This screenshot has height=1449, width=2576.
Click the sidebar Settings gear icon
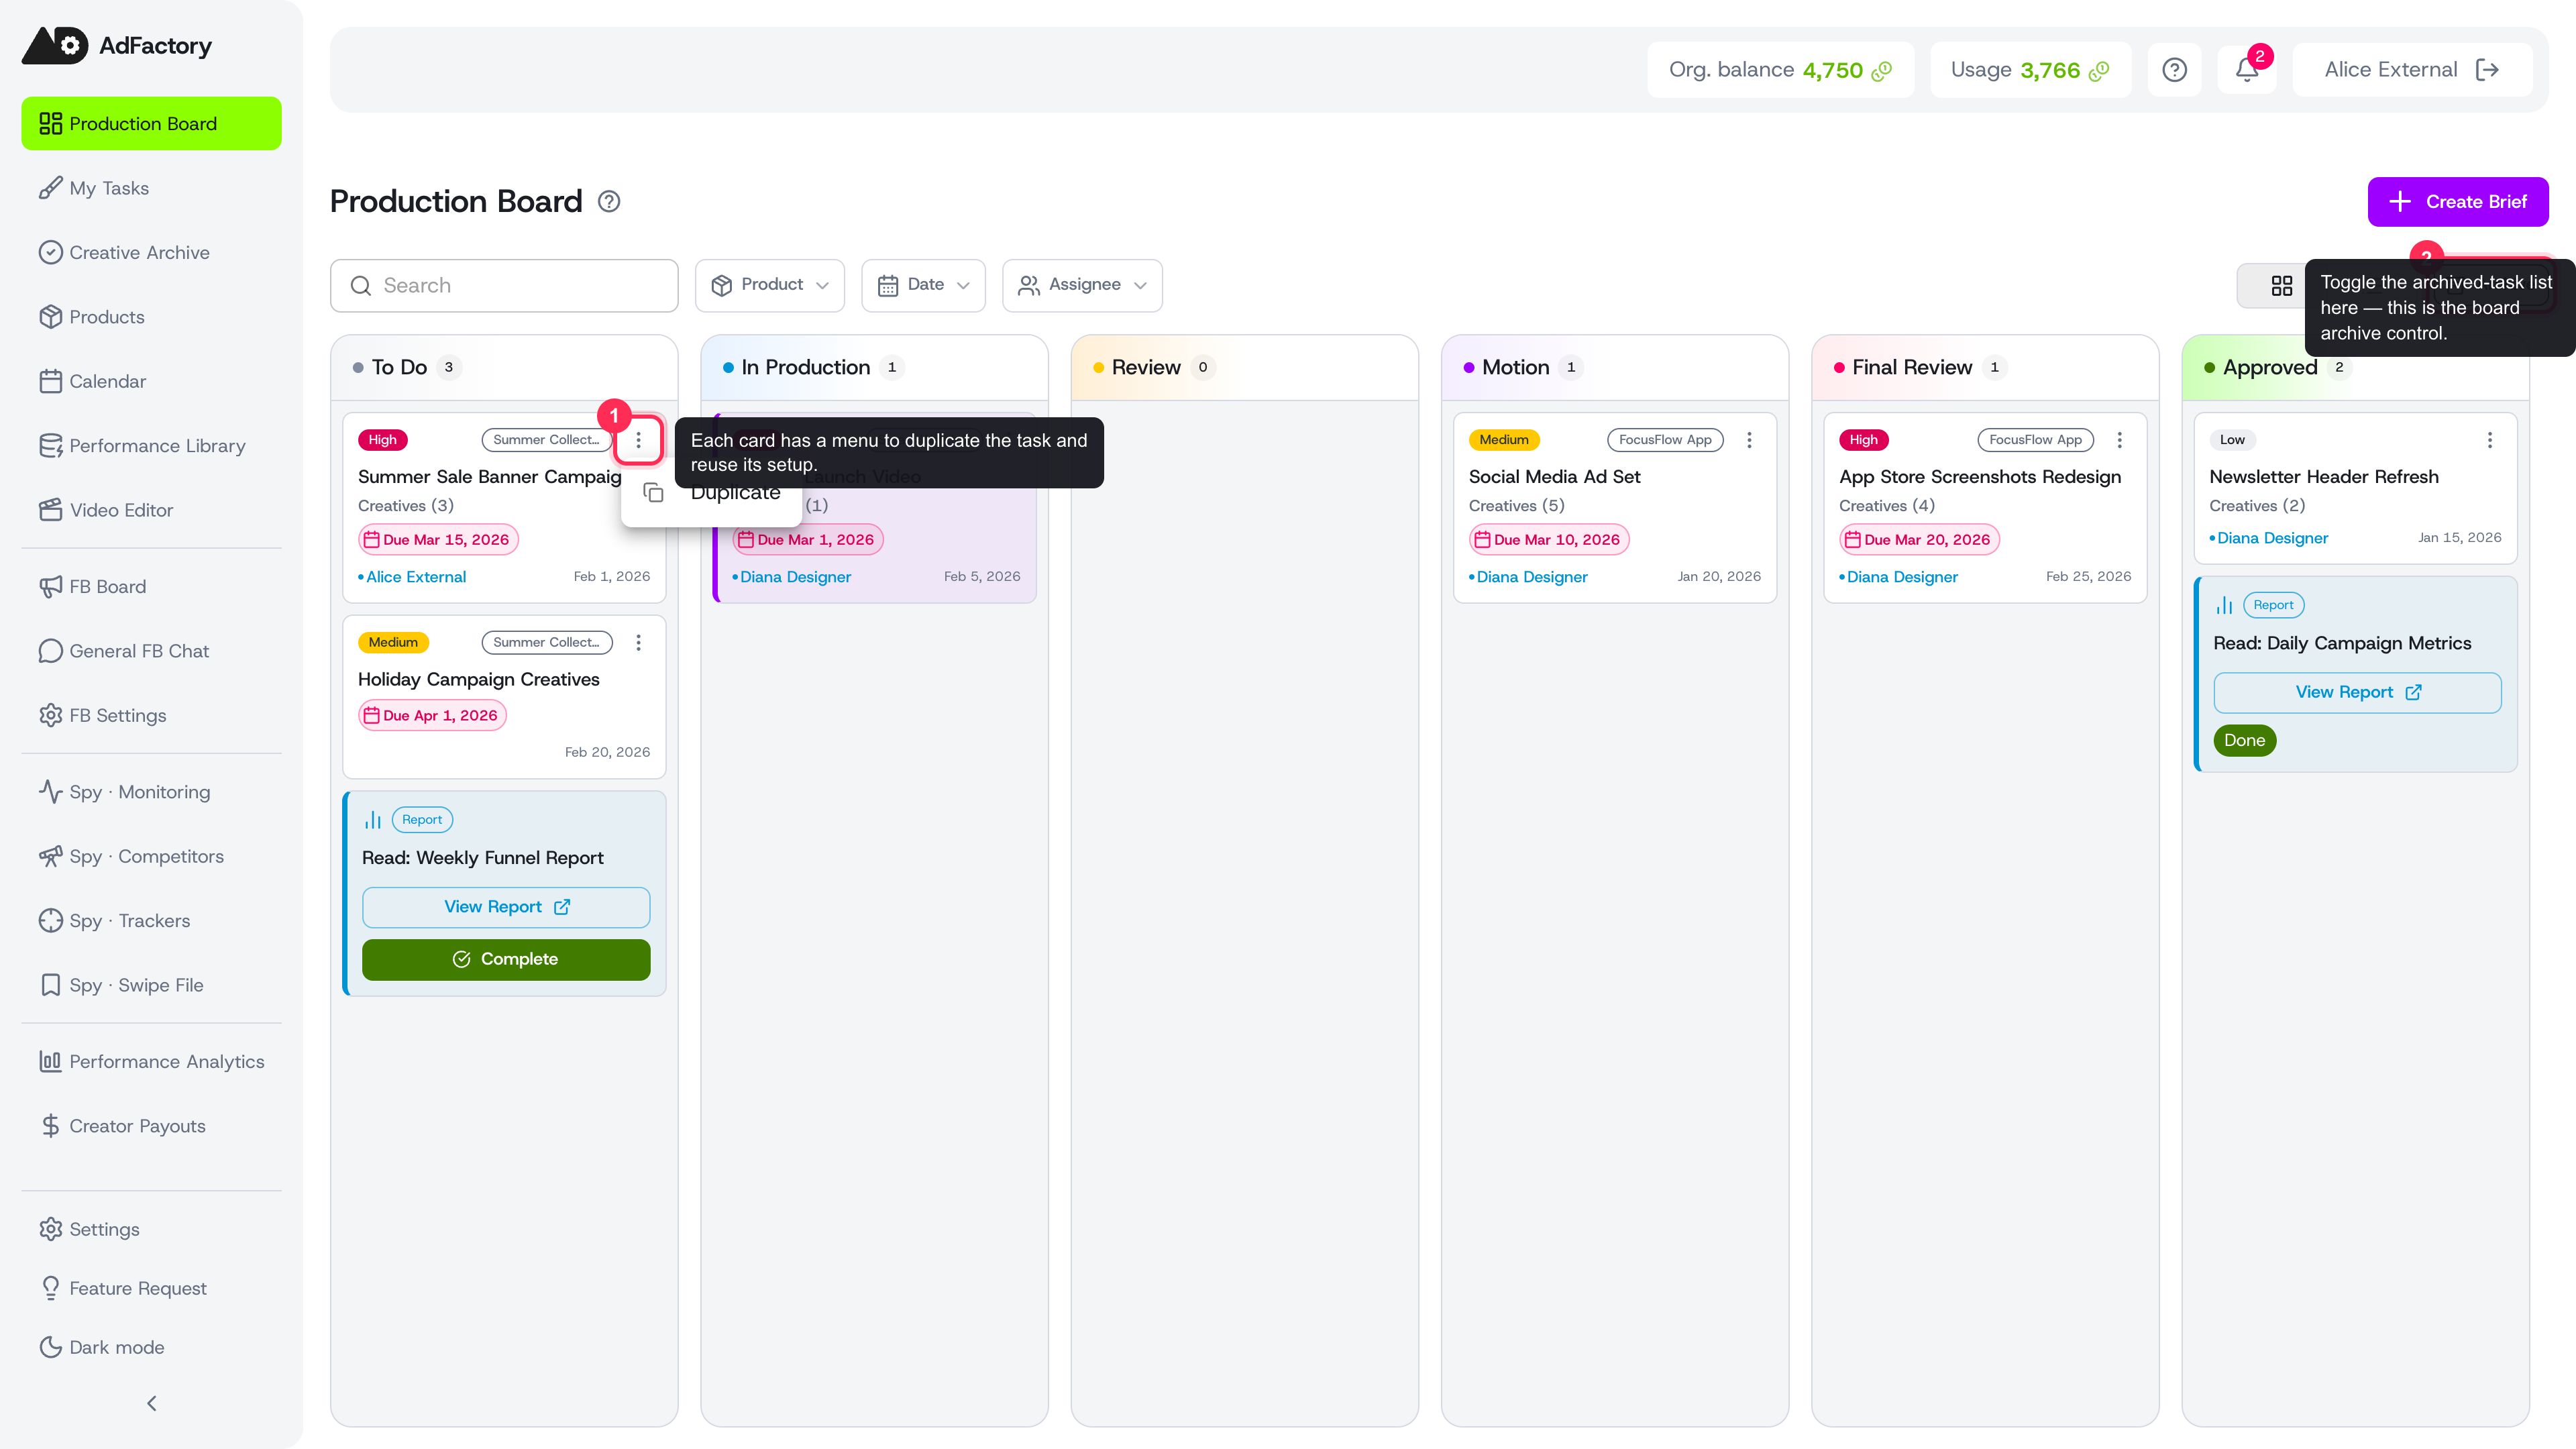pyautogui.click(x=50, y=1229)
